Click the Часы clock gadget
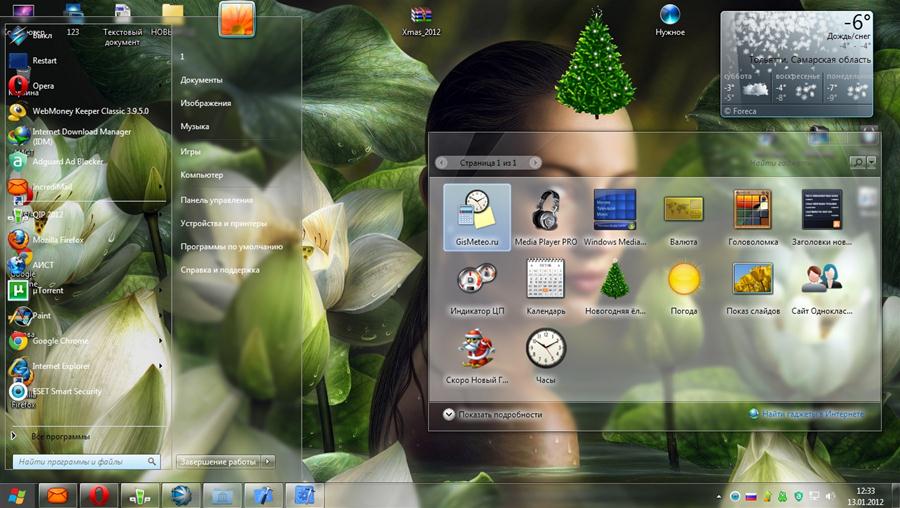Viewport: 900px width, 508px height. click(545, 354)
